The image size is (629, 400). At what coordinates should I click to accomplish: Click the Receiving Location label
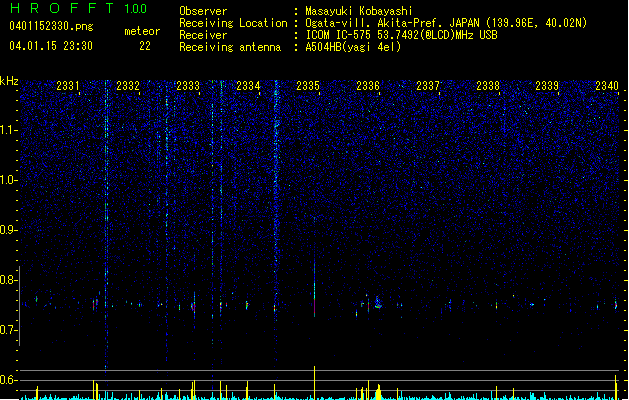coord(233,23)
